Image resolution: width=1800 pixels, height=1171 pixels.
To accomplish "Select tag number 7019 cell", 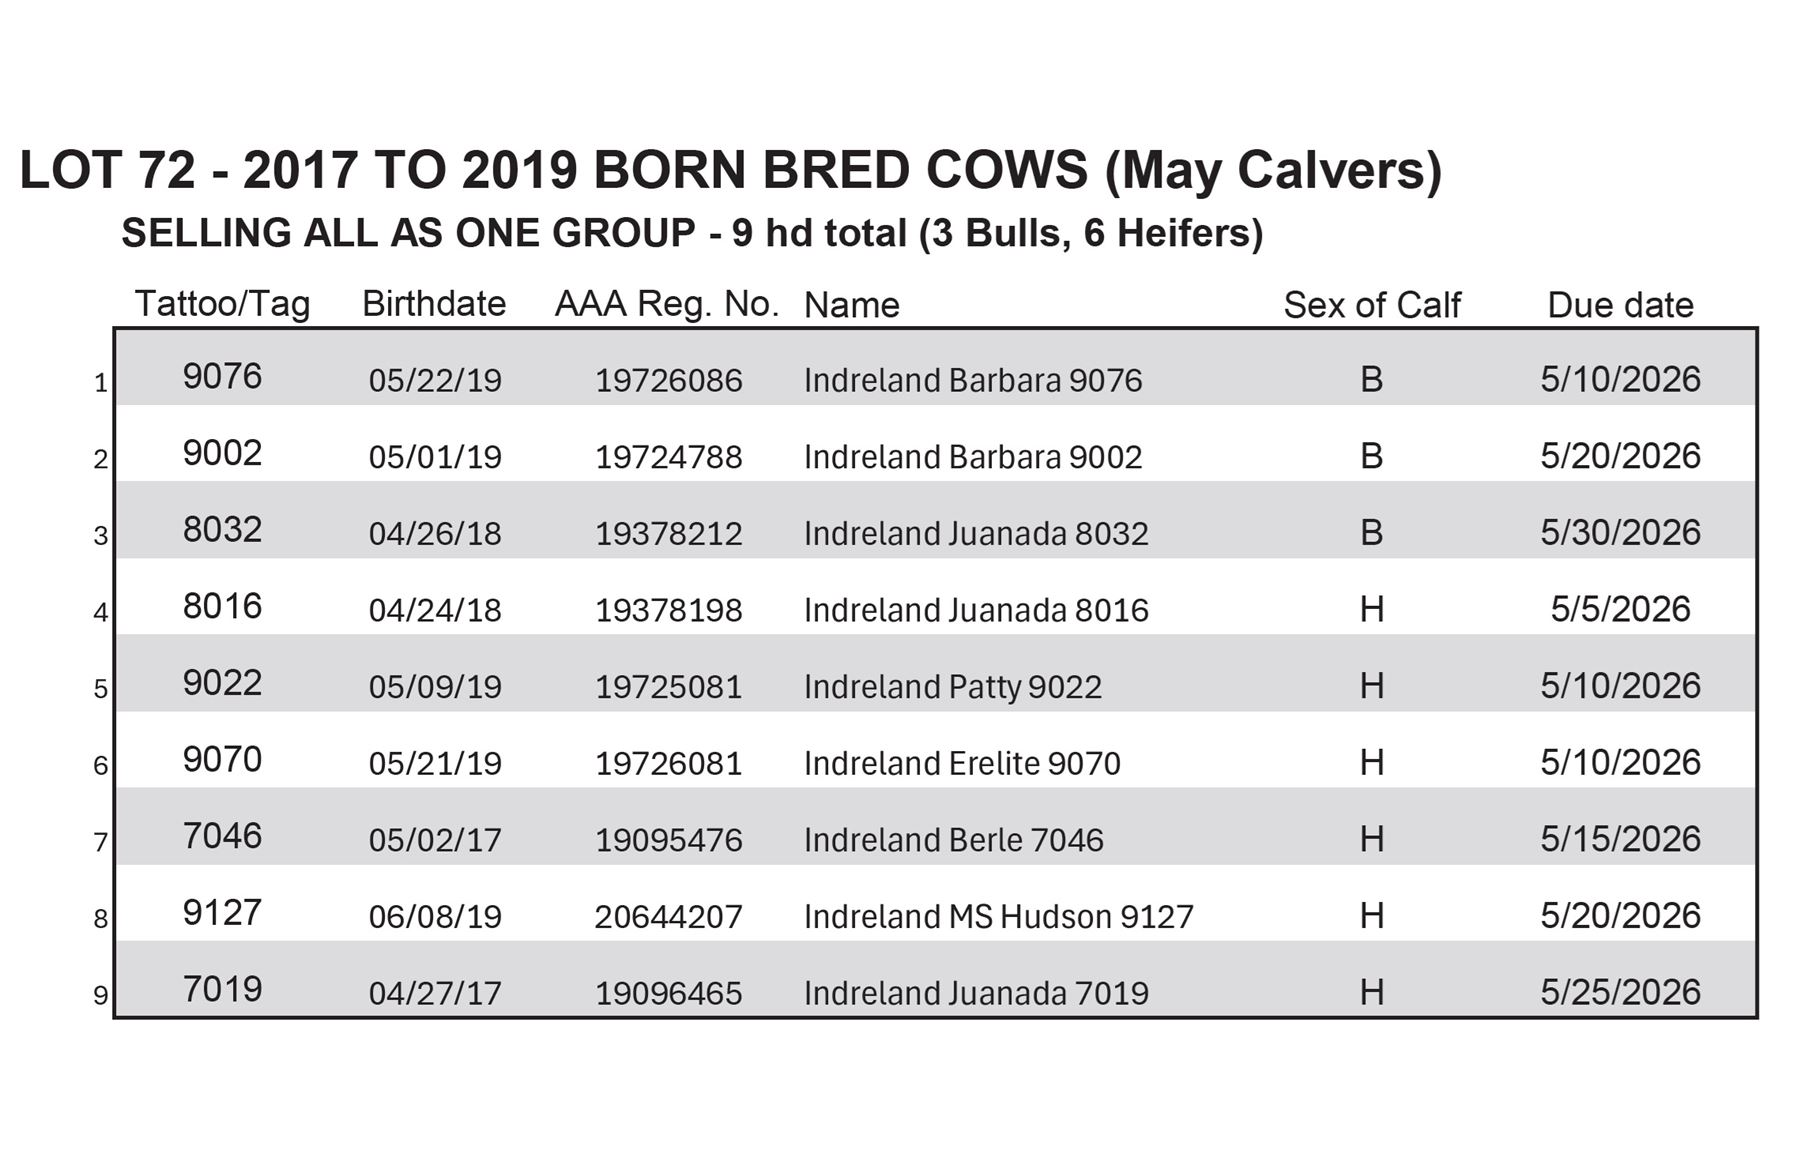I will (222, 990).
